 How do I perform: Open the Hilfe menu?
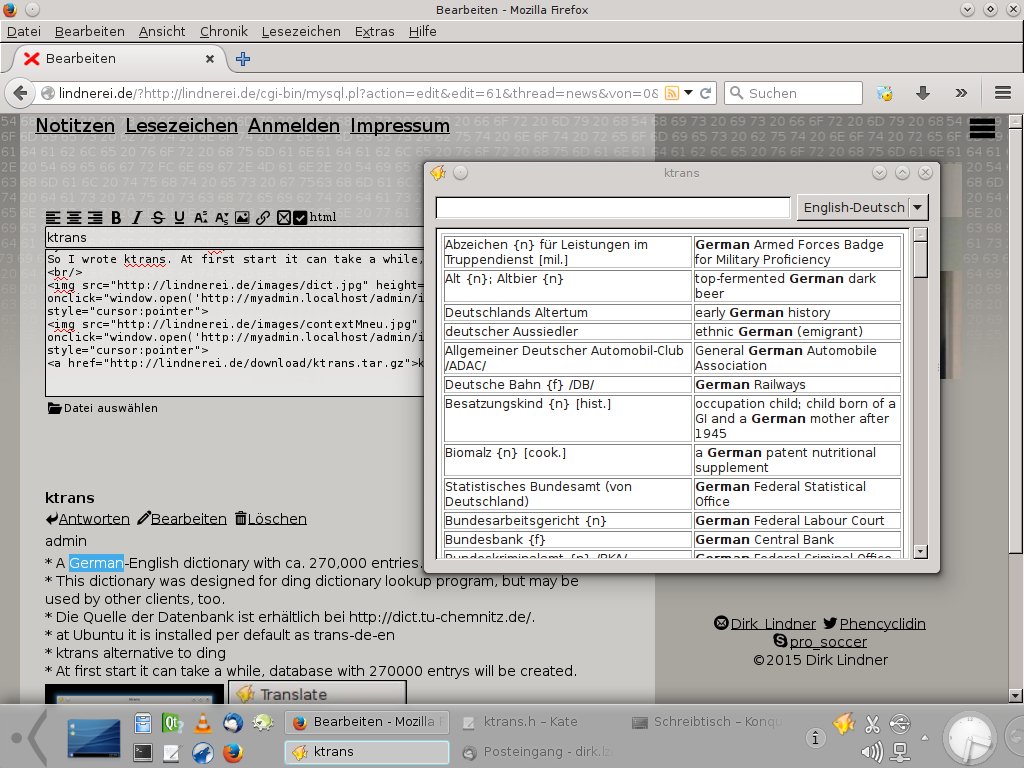(423, 31)
